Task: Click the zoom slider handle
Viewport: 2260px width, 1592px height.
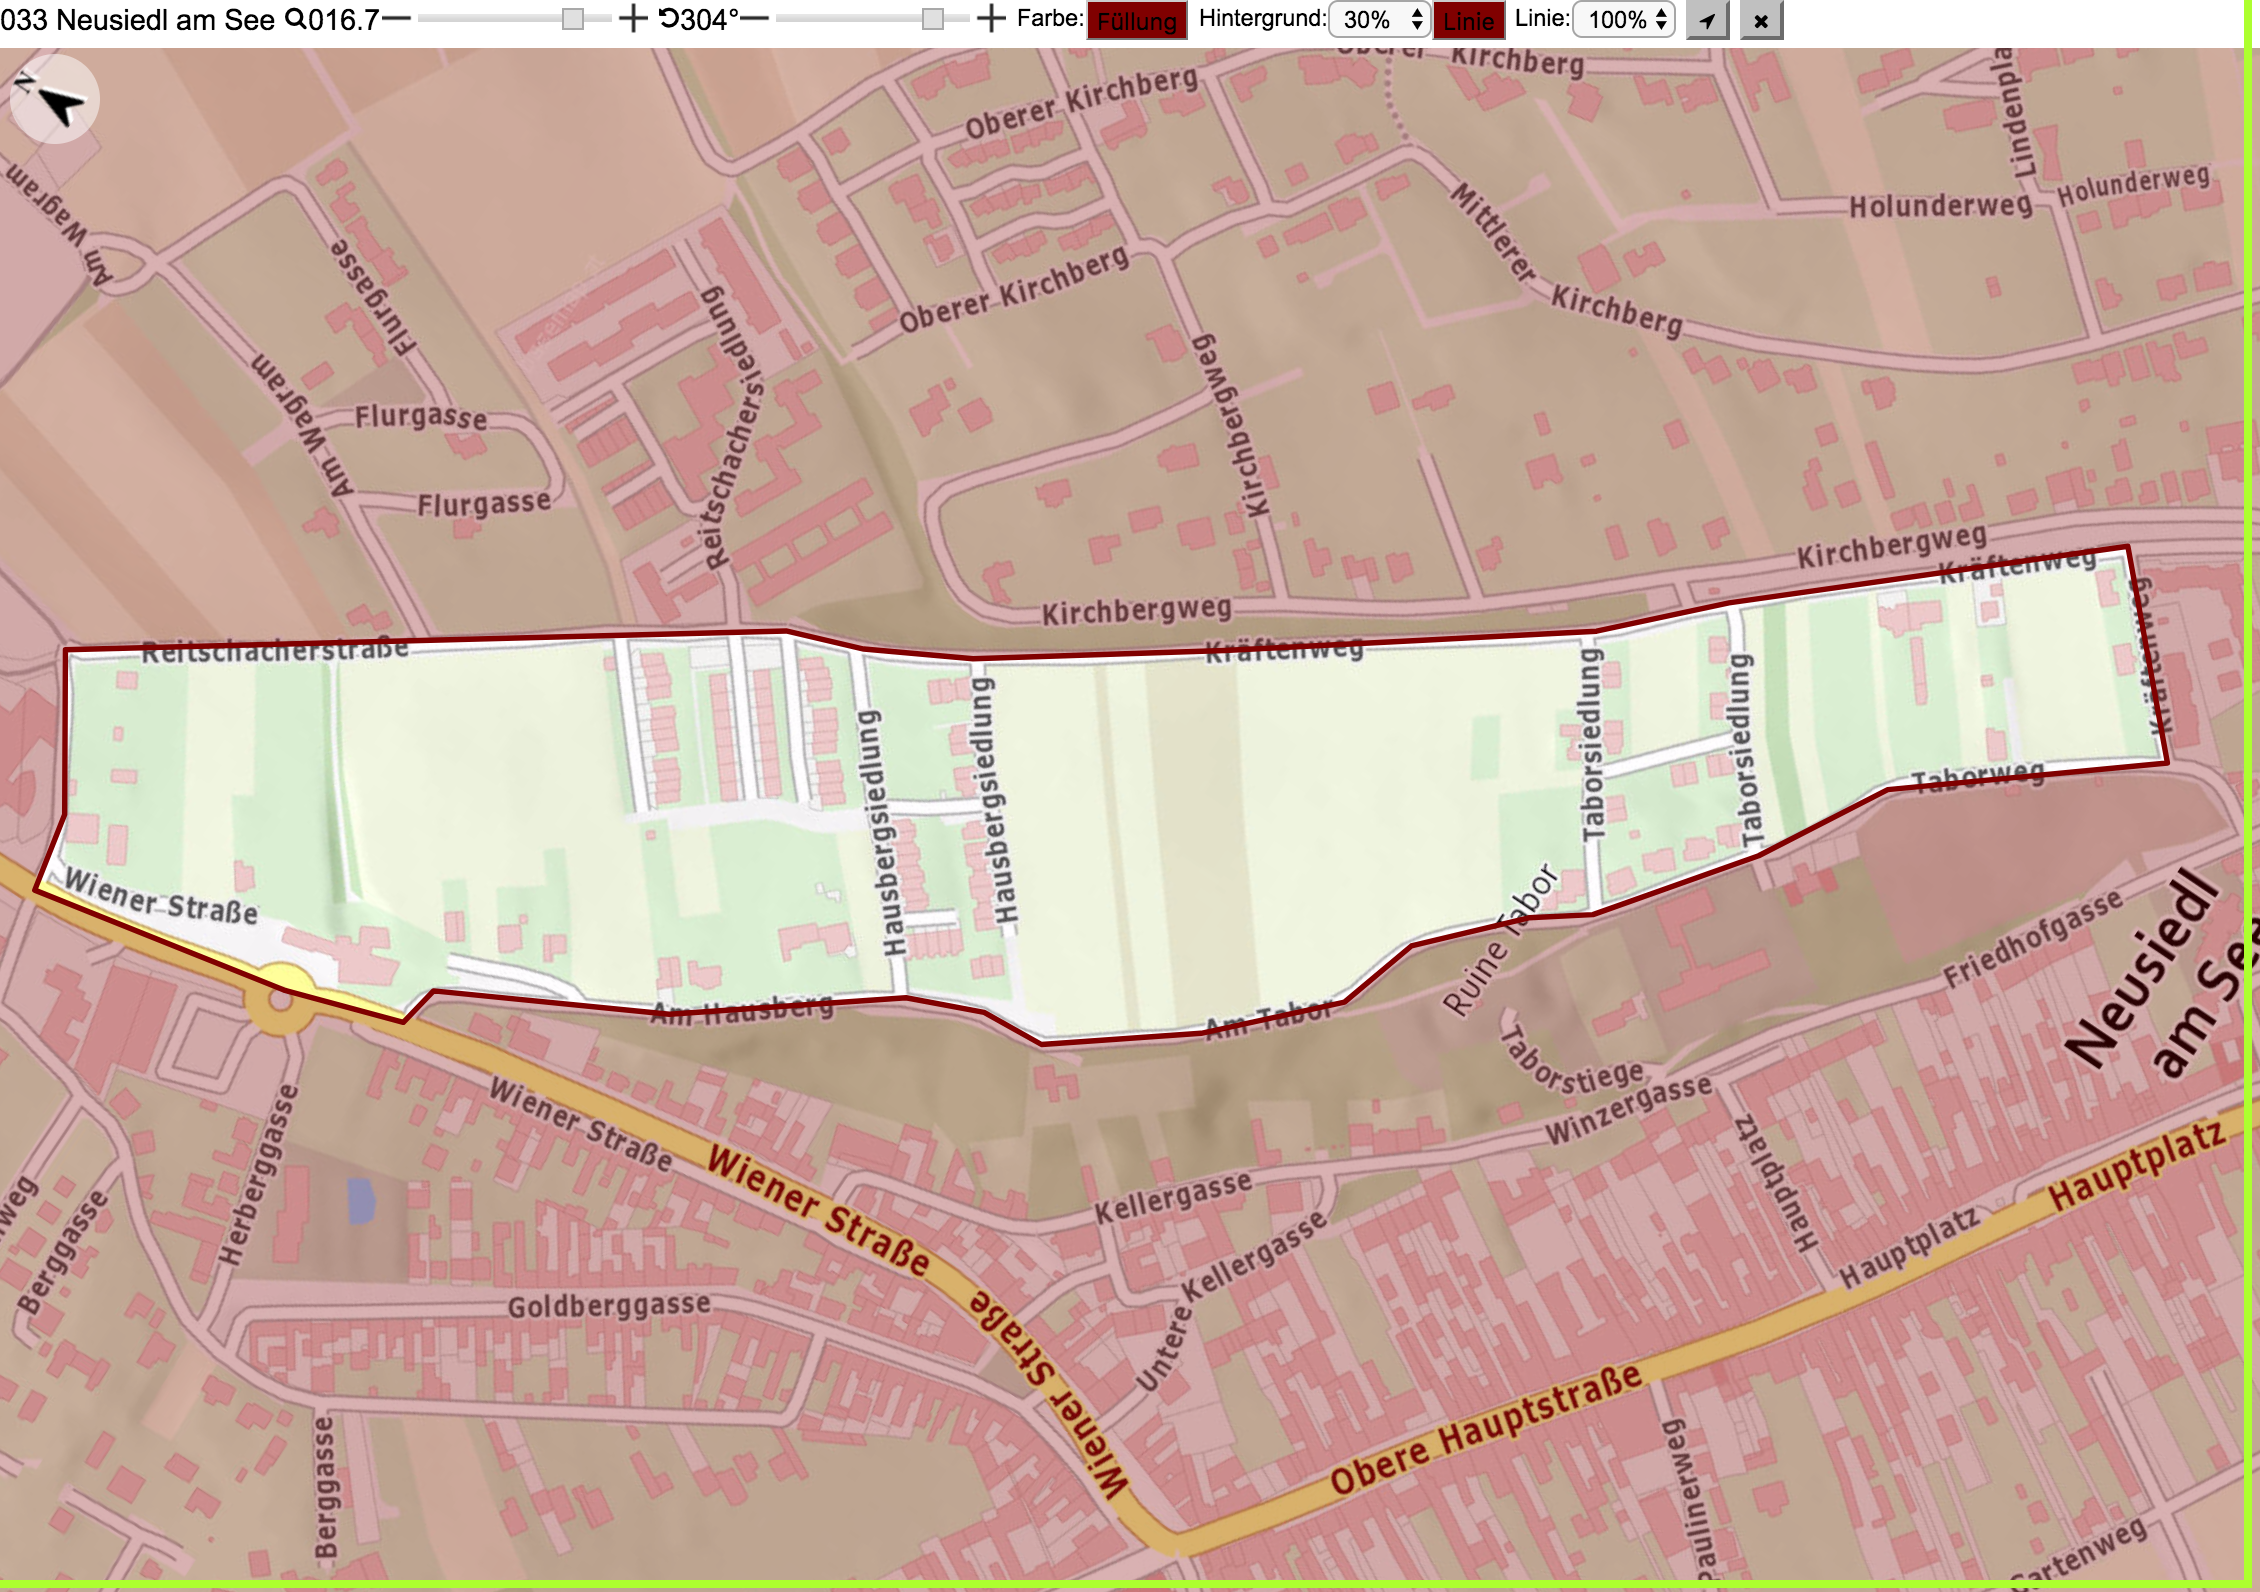Action: 572,19
